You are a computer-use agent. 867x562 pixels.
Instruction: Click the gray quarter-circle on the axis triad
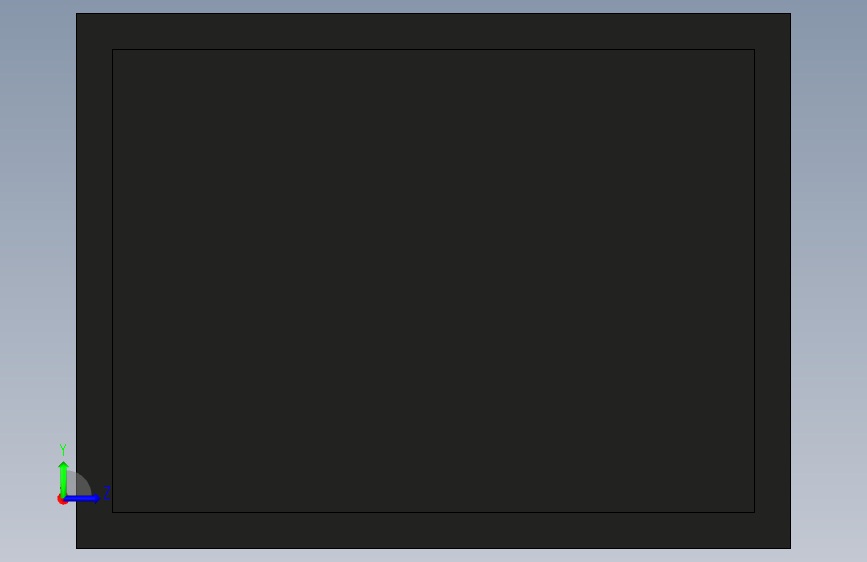(79, 485)
